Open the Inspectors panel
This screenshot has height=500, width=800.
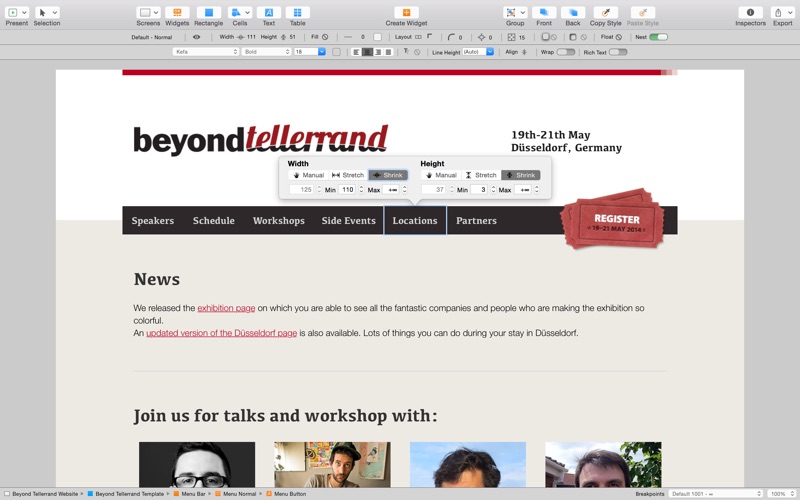pyautogui.click(x=750, y=12)
